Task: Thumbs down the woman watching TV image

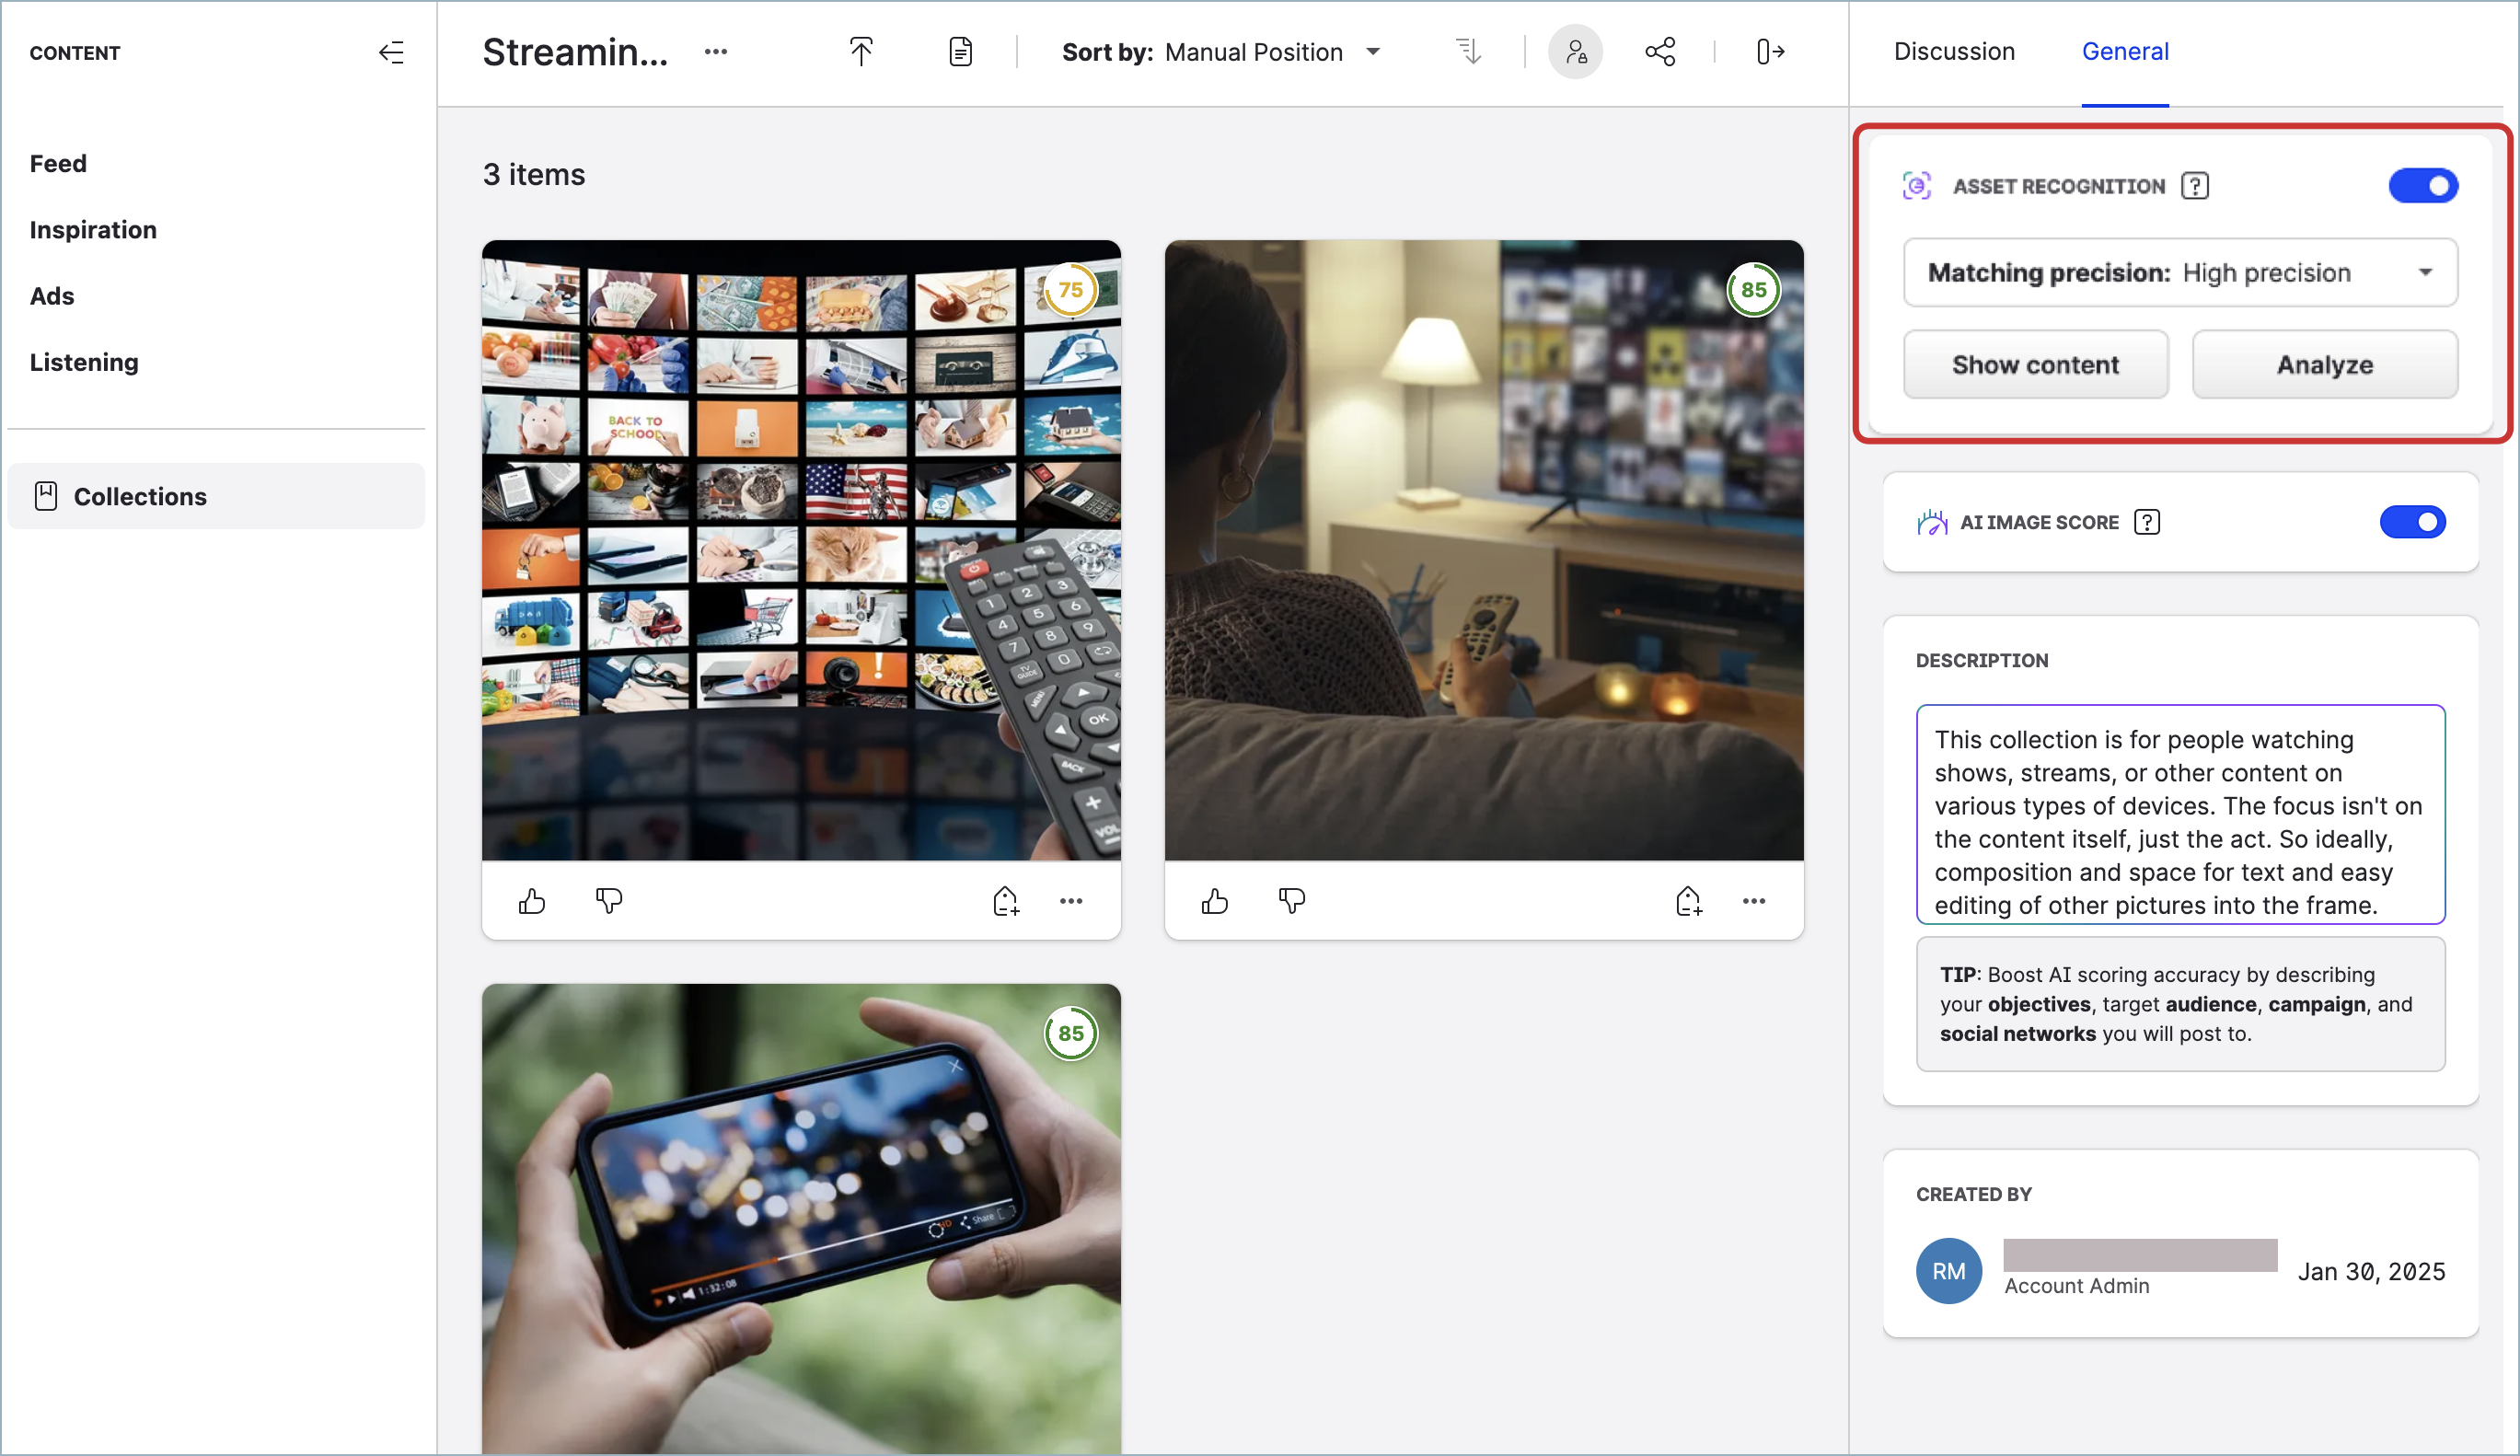Action: click(1291, 901)
